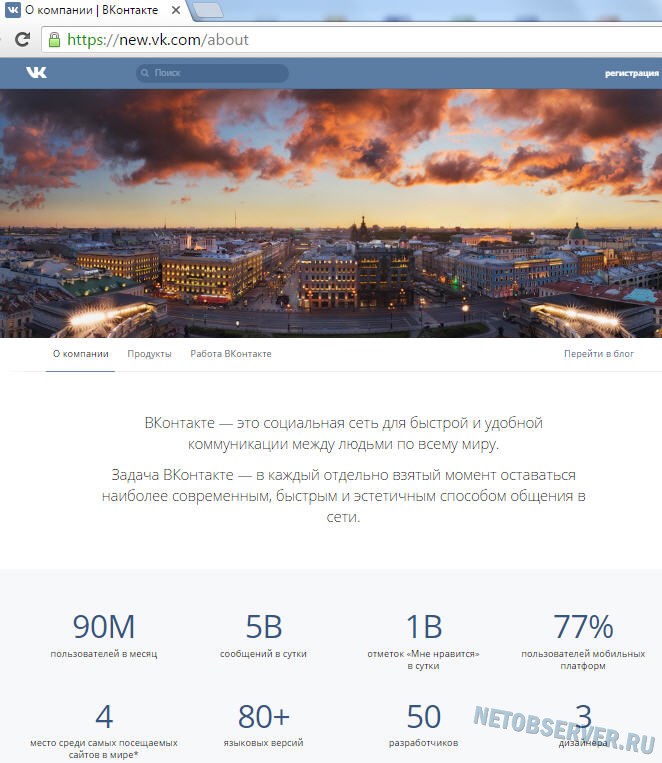Click the '77%' mobile users statistic
Screen dimensions: 662x763
[x=583, y=626]
